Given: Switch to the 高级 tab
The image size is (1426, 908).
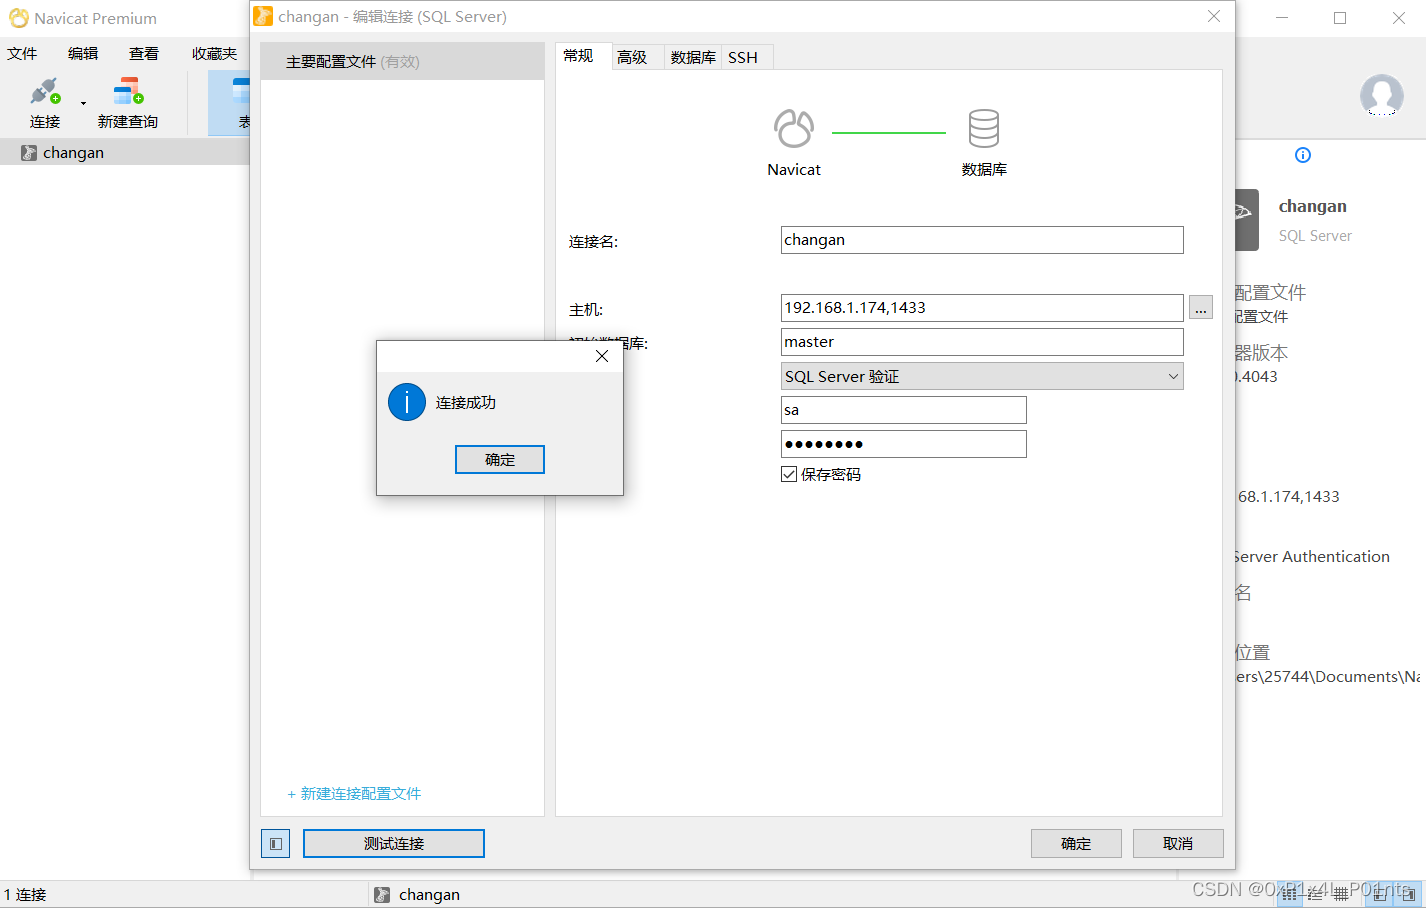Looking at the screenshot, I should pyautogui.click(x=632, y=57).
